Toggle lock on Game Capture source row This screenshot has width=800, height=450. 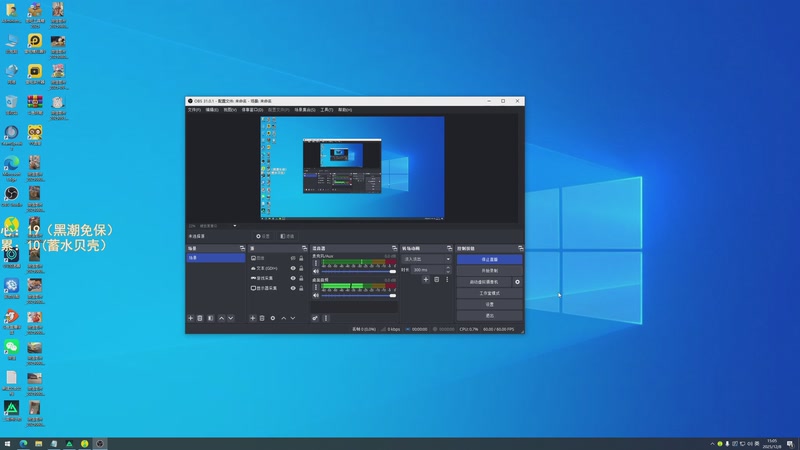[301, 278]
